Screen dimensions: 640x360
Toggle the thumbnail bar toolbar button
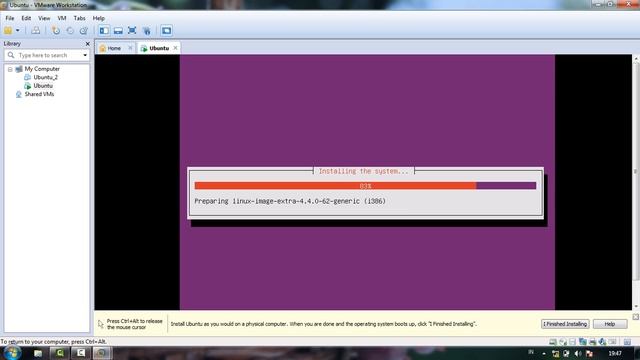pyautogui.click(x=118, y=31)
